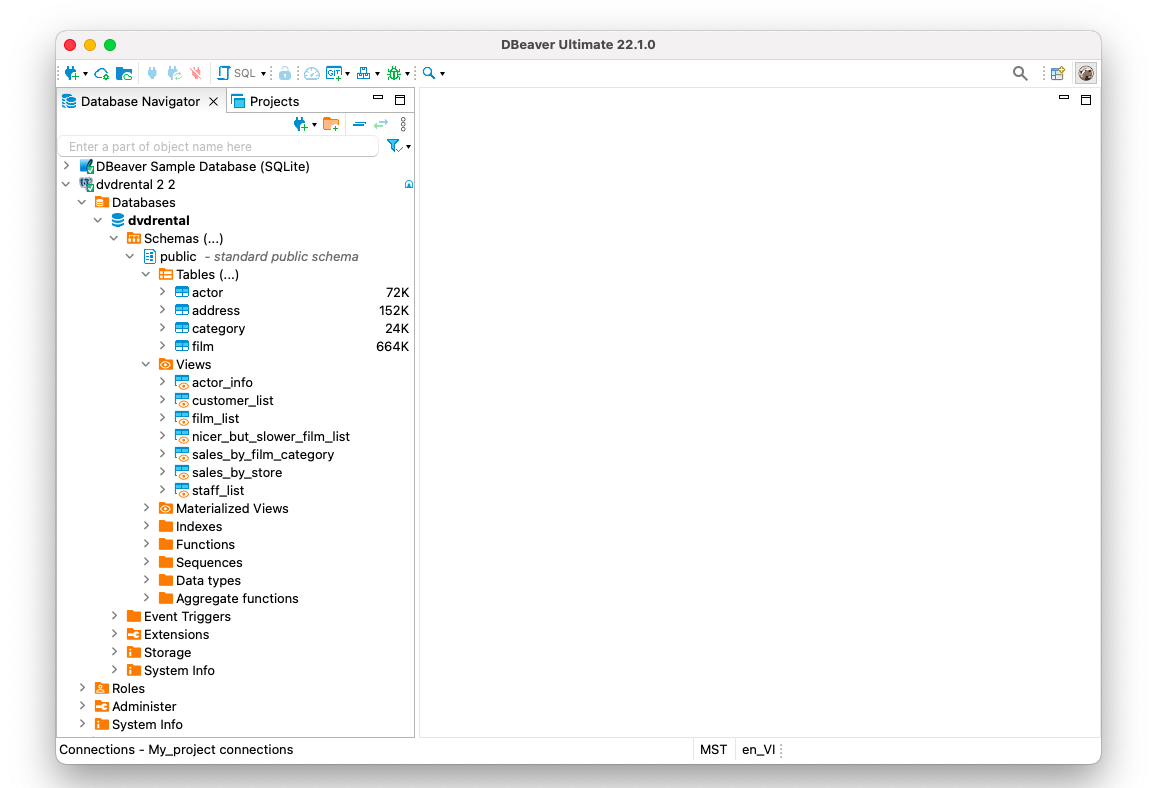
Task: Expand the Materialized Views folder
Action: [x=147, y=508]
